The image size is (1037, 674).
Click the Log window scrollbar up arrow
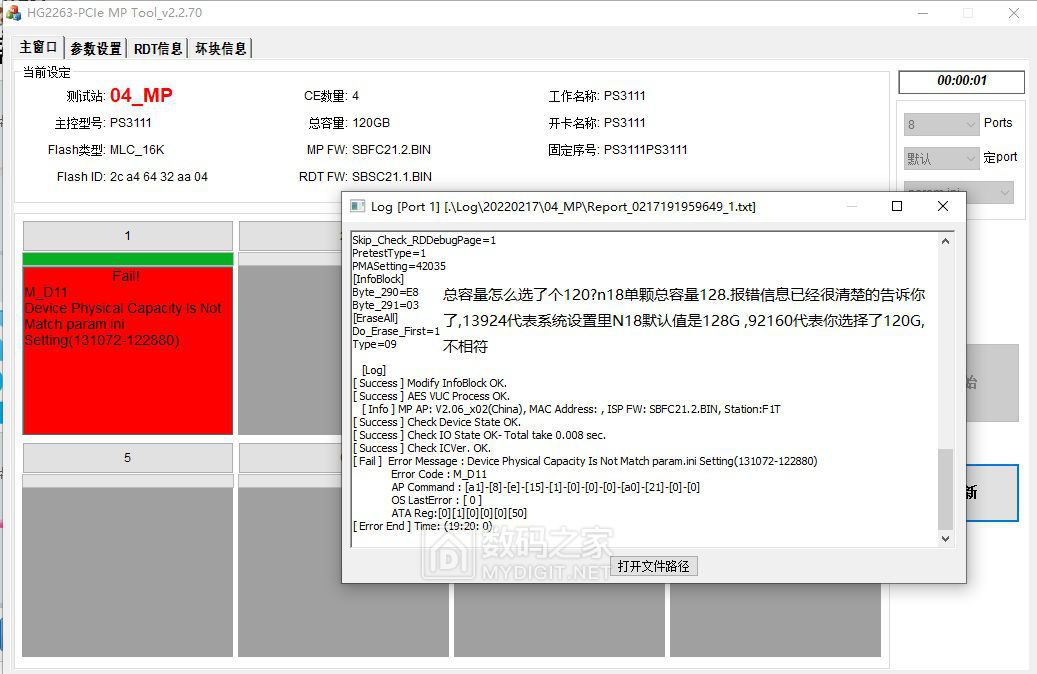pos(945,241)
